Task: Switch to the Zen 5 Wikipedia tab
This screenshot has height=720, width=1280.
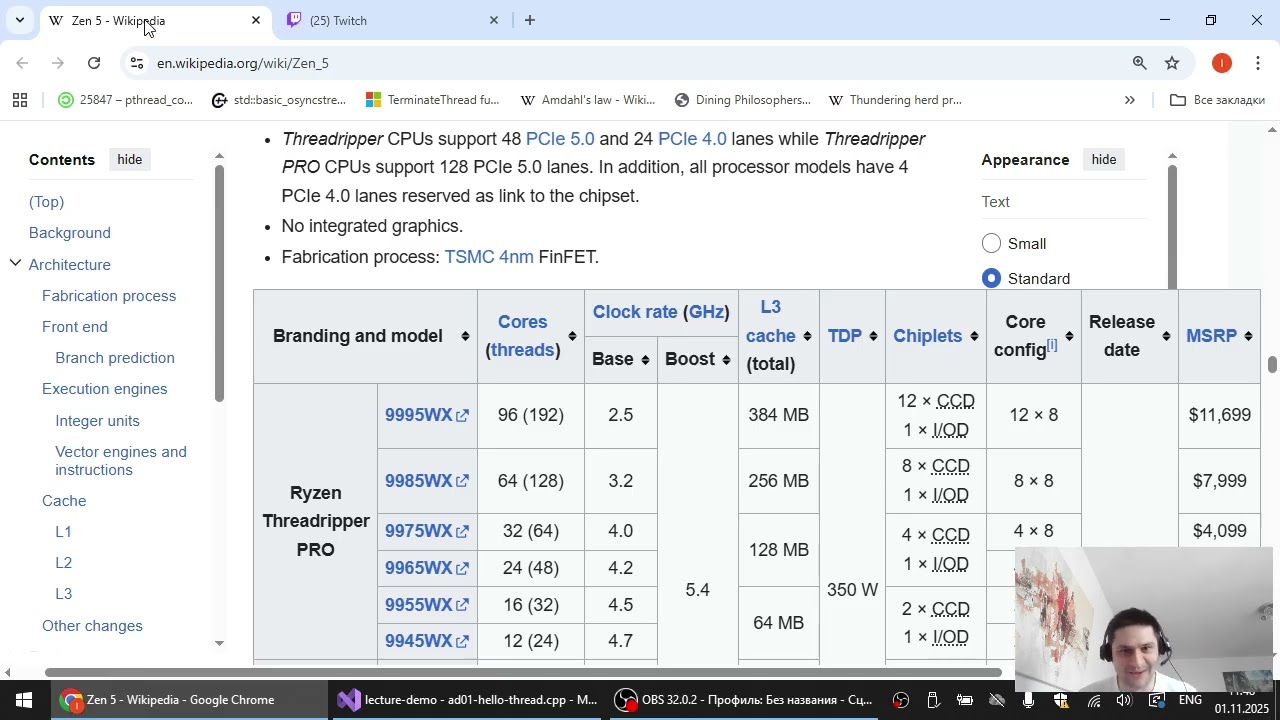Action: pos(155,20)
